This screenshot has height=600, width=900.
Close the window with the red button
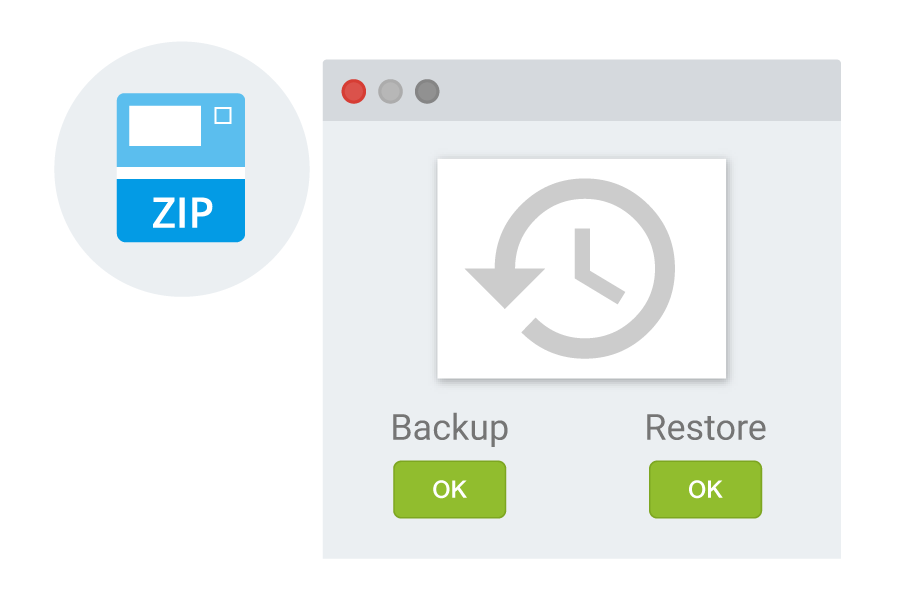pos(354,91)
